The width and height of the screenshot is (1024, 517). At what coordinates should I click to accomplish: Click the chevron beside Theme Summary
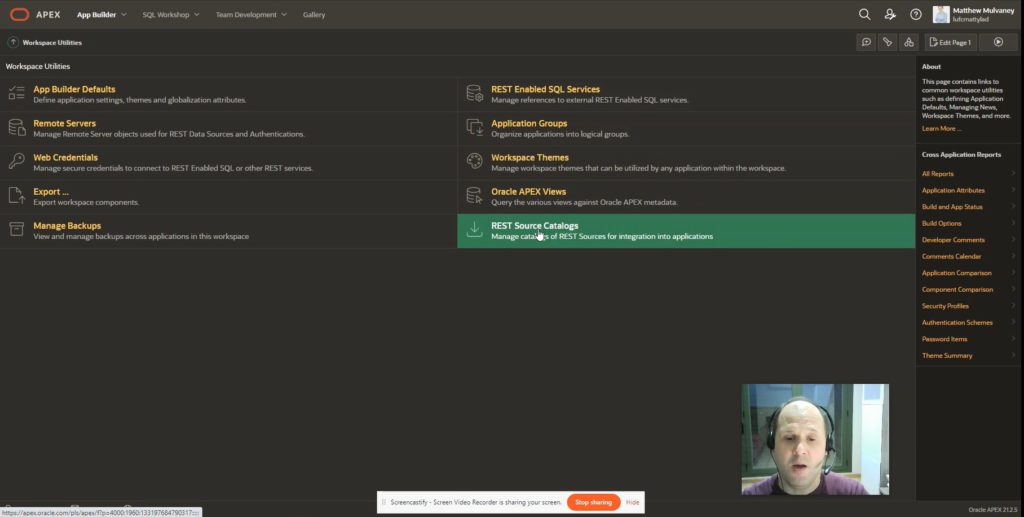click(x=1013, y=356)
